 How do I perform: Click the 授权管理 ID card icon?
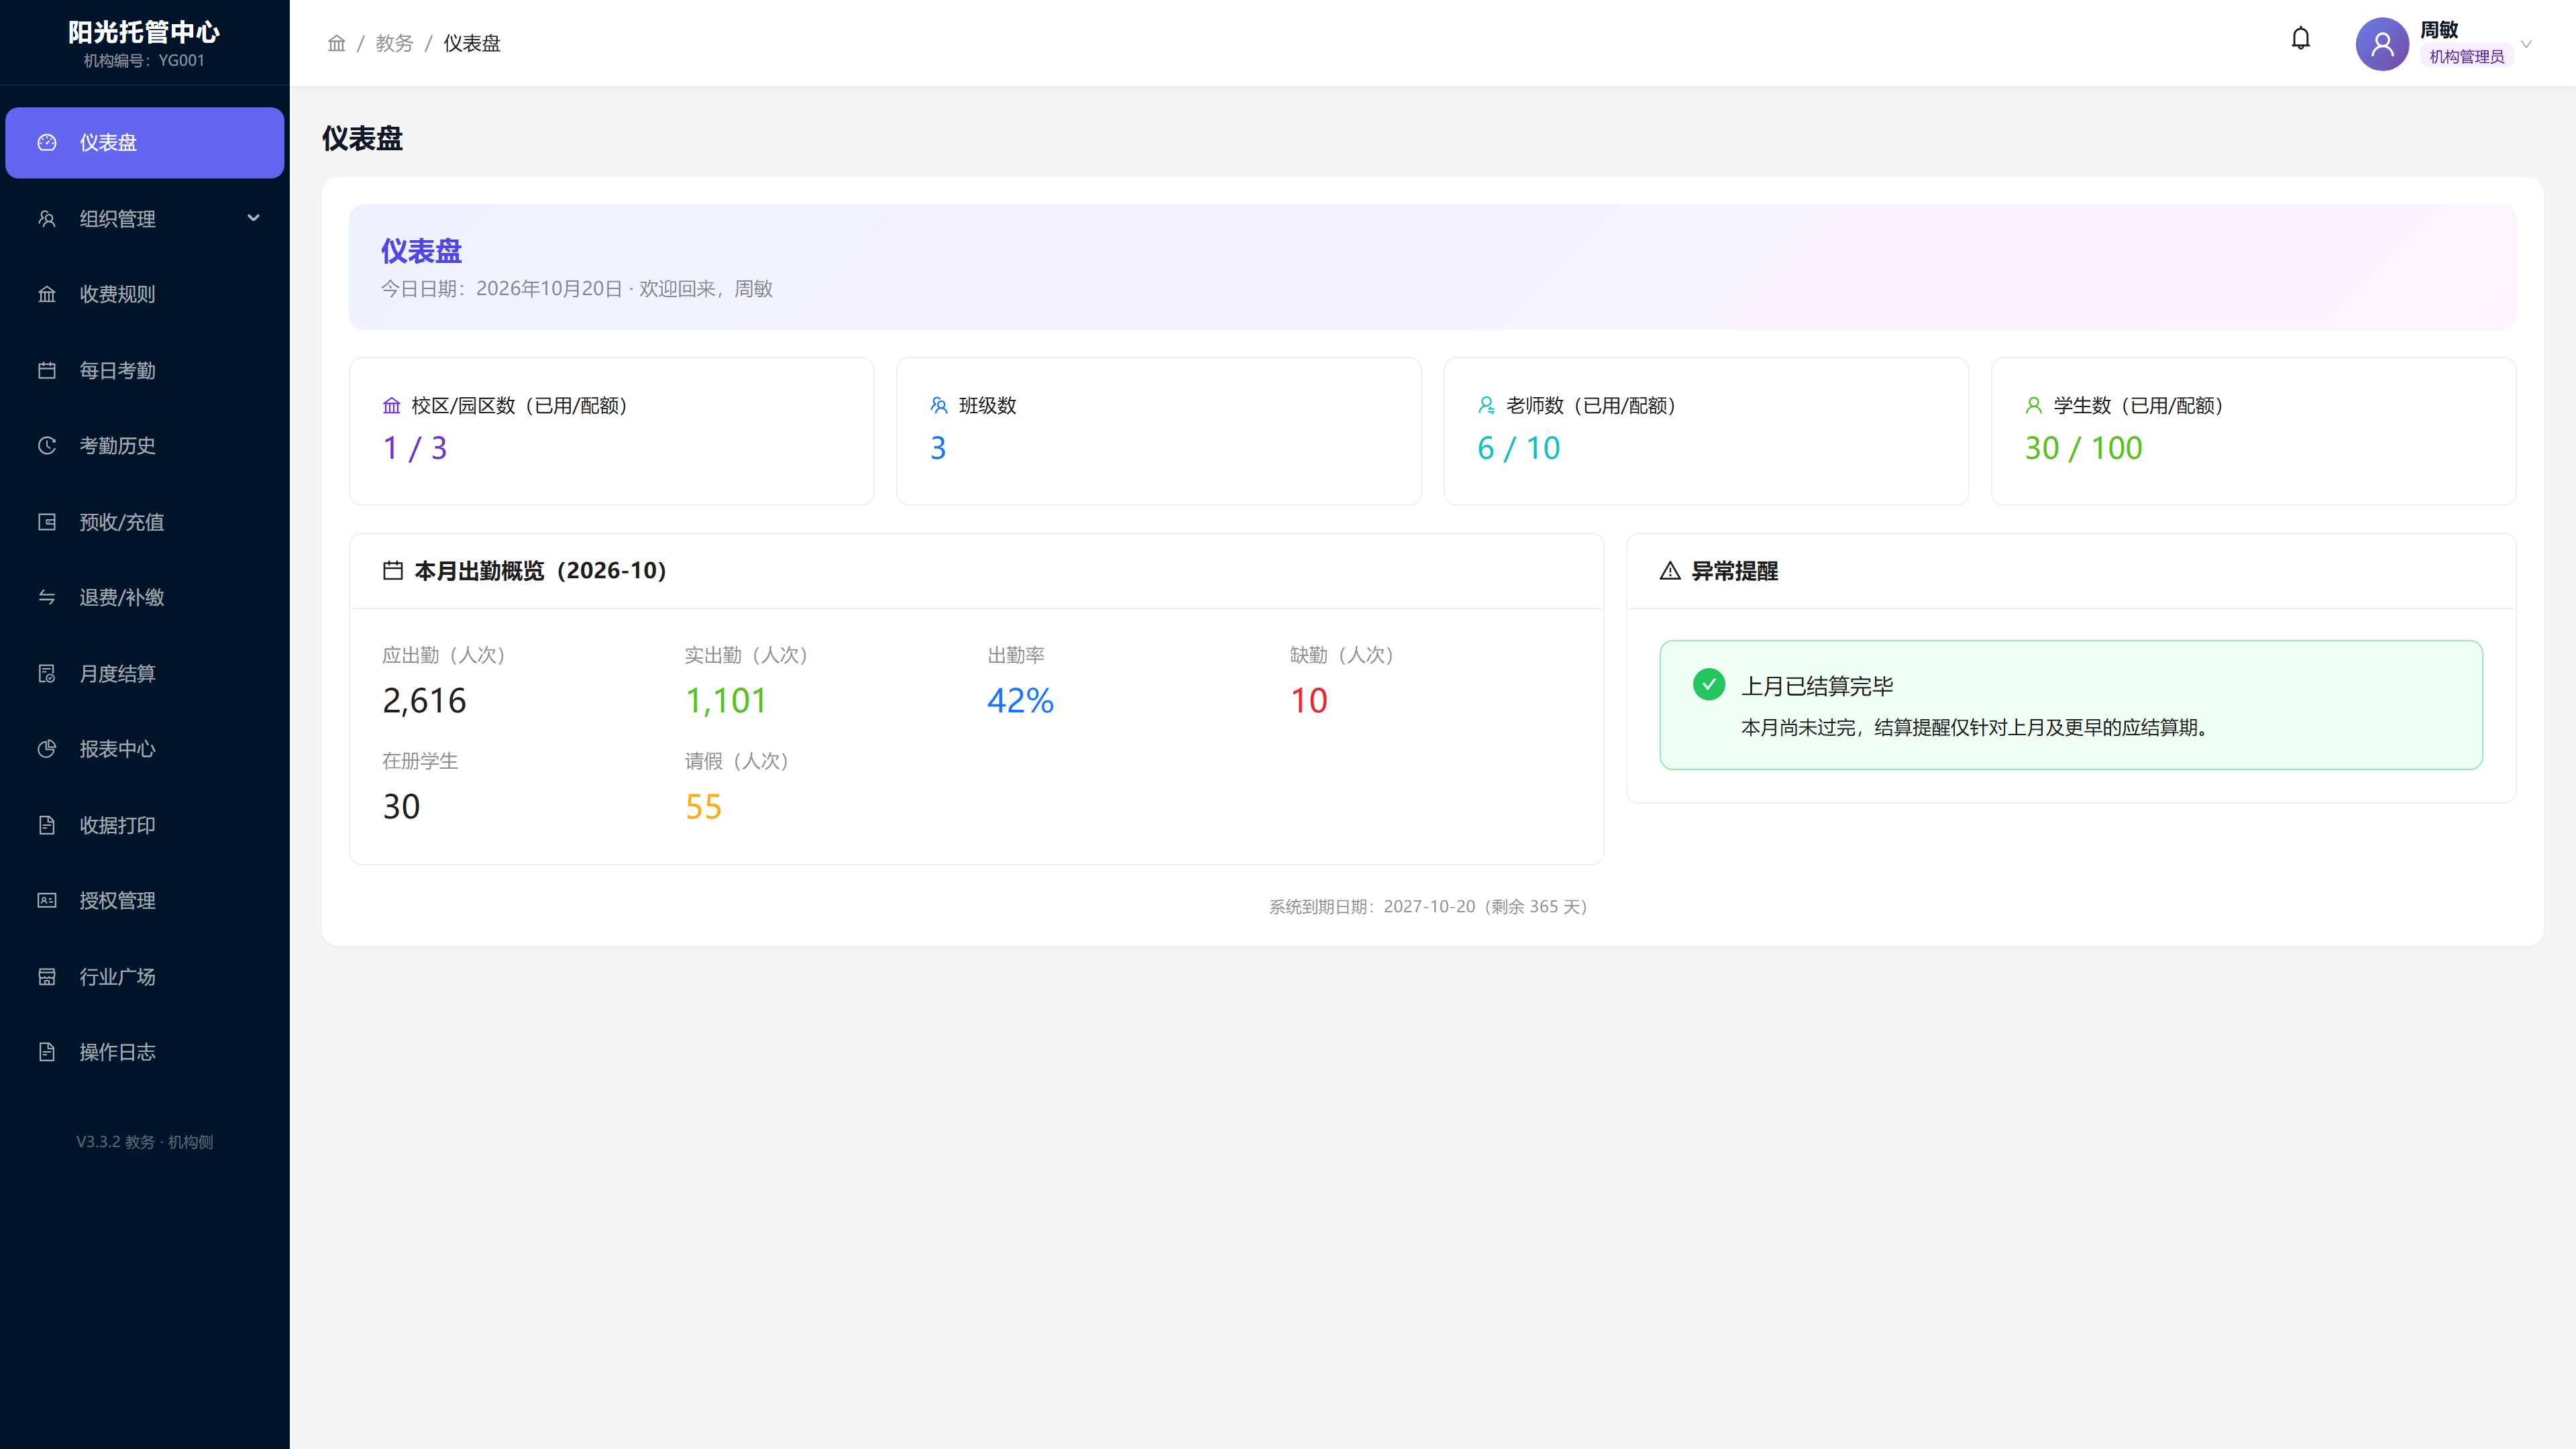[47, 900]
